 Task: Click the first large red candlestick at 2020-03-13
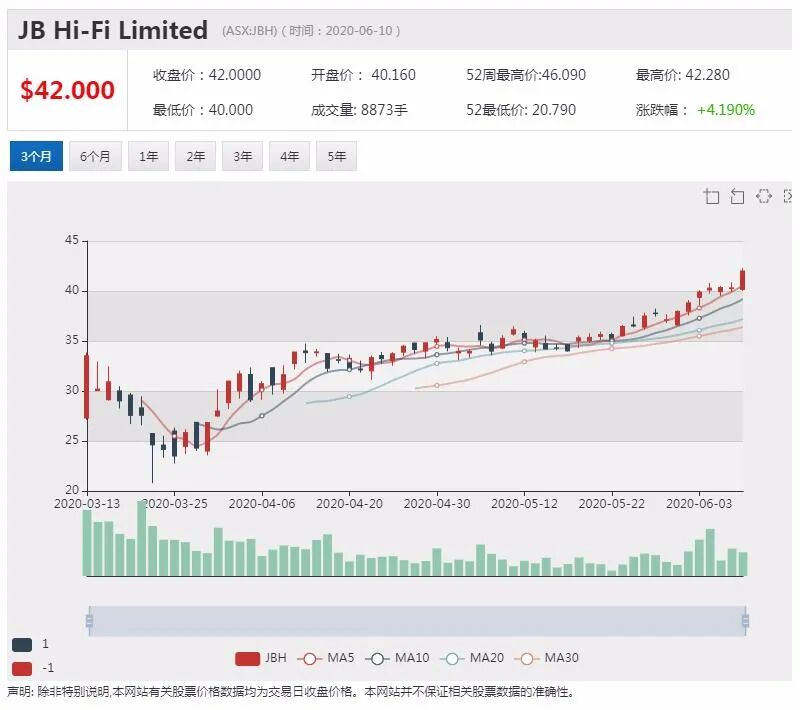(87, 386)
